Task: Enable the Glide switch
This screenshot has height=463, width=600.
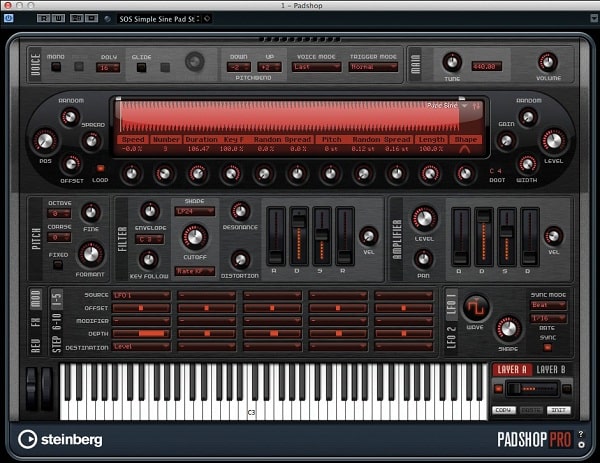Action: tap(141, 68)
